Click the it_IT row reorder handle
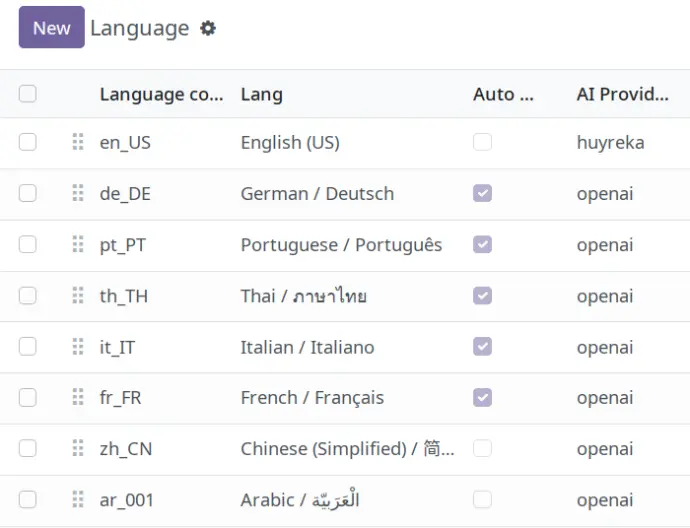 tap(78, 347)
